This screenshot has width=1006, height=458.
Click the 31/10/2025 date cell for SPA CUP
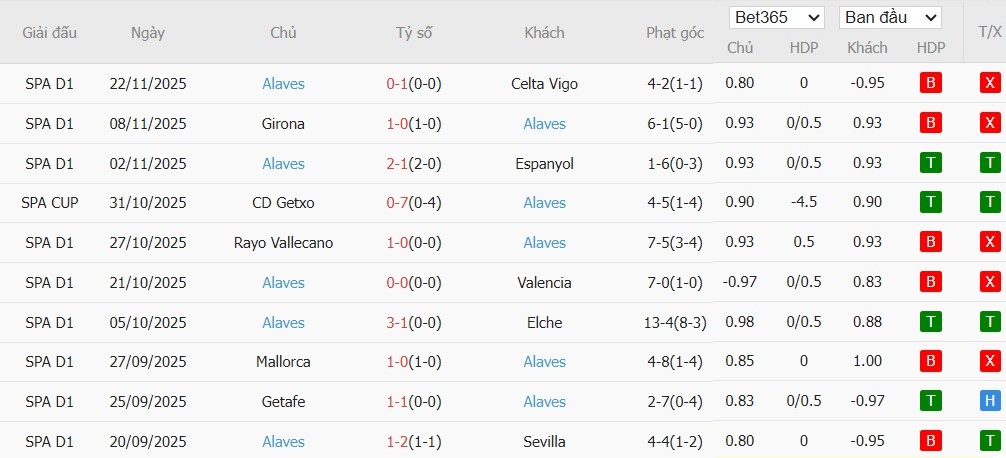coord(148,203)
